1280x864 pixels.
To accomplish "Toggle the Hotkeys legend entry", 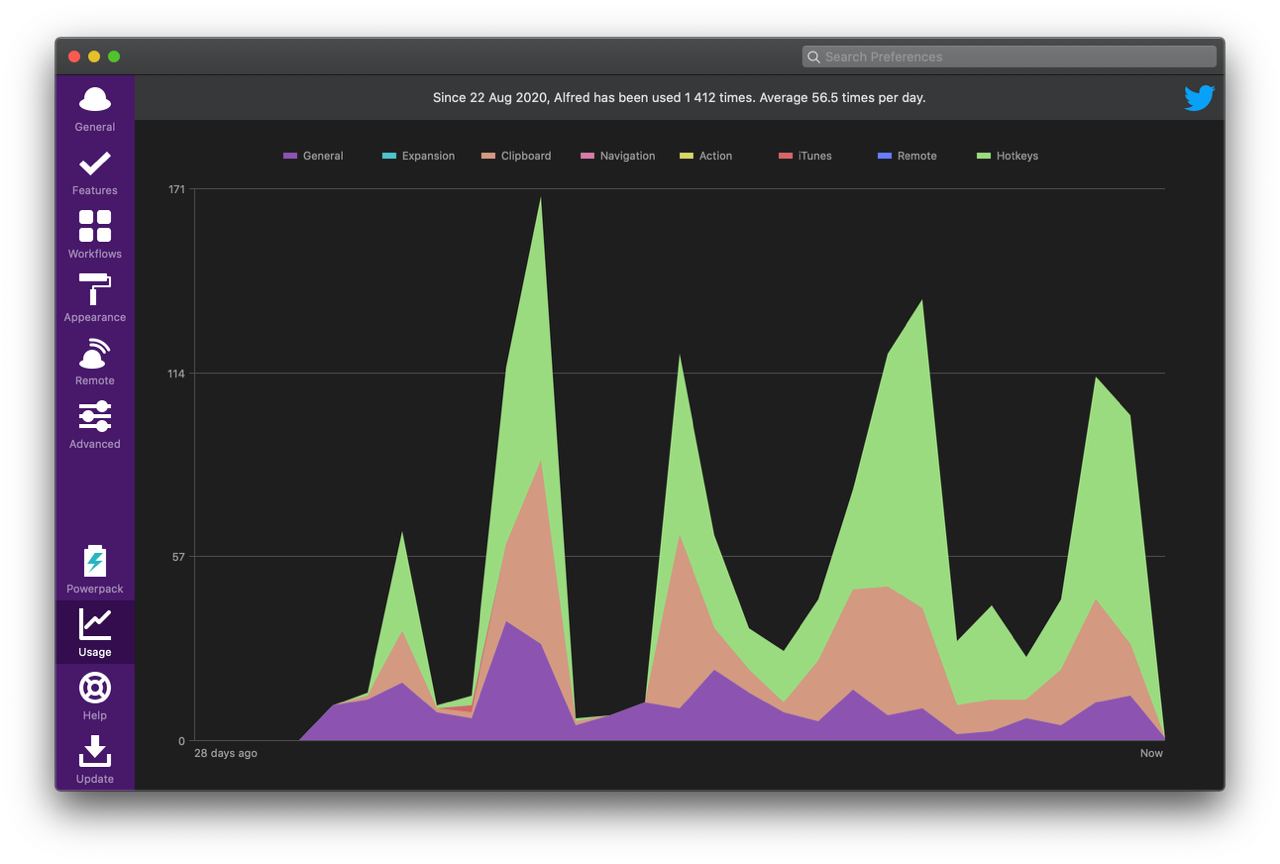I will point(1007,156).
